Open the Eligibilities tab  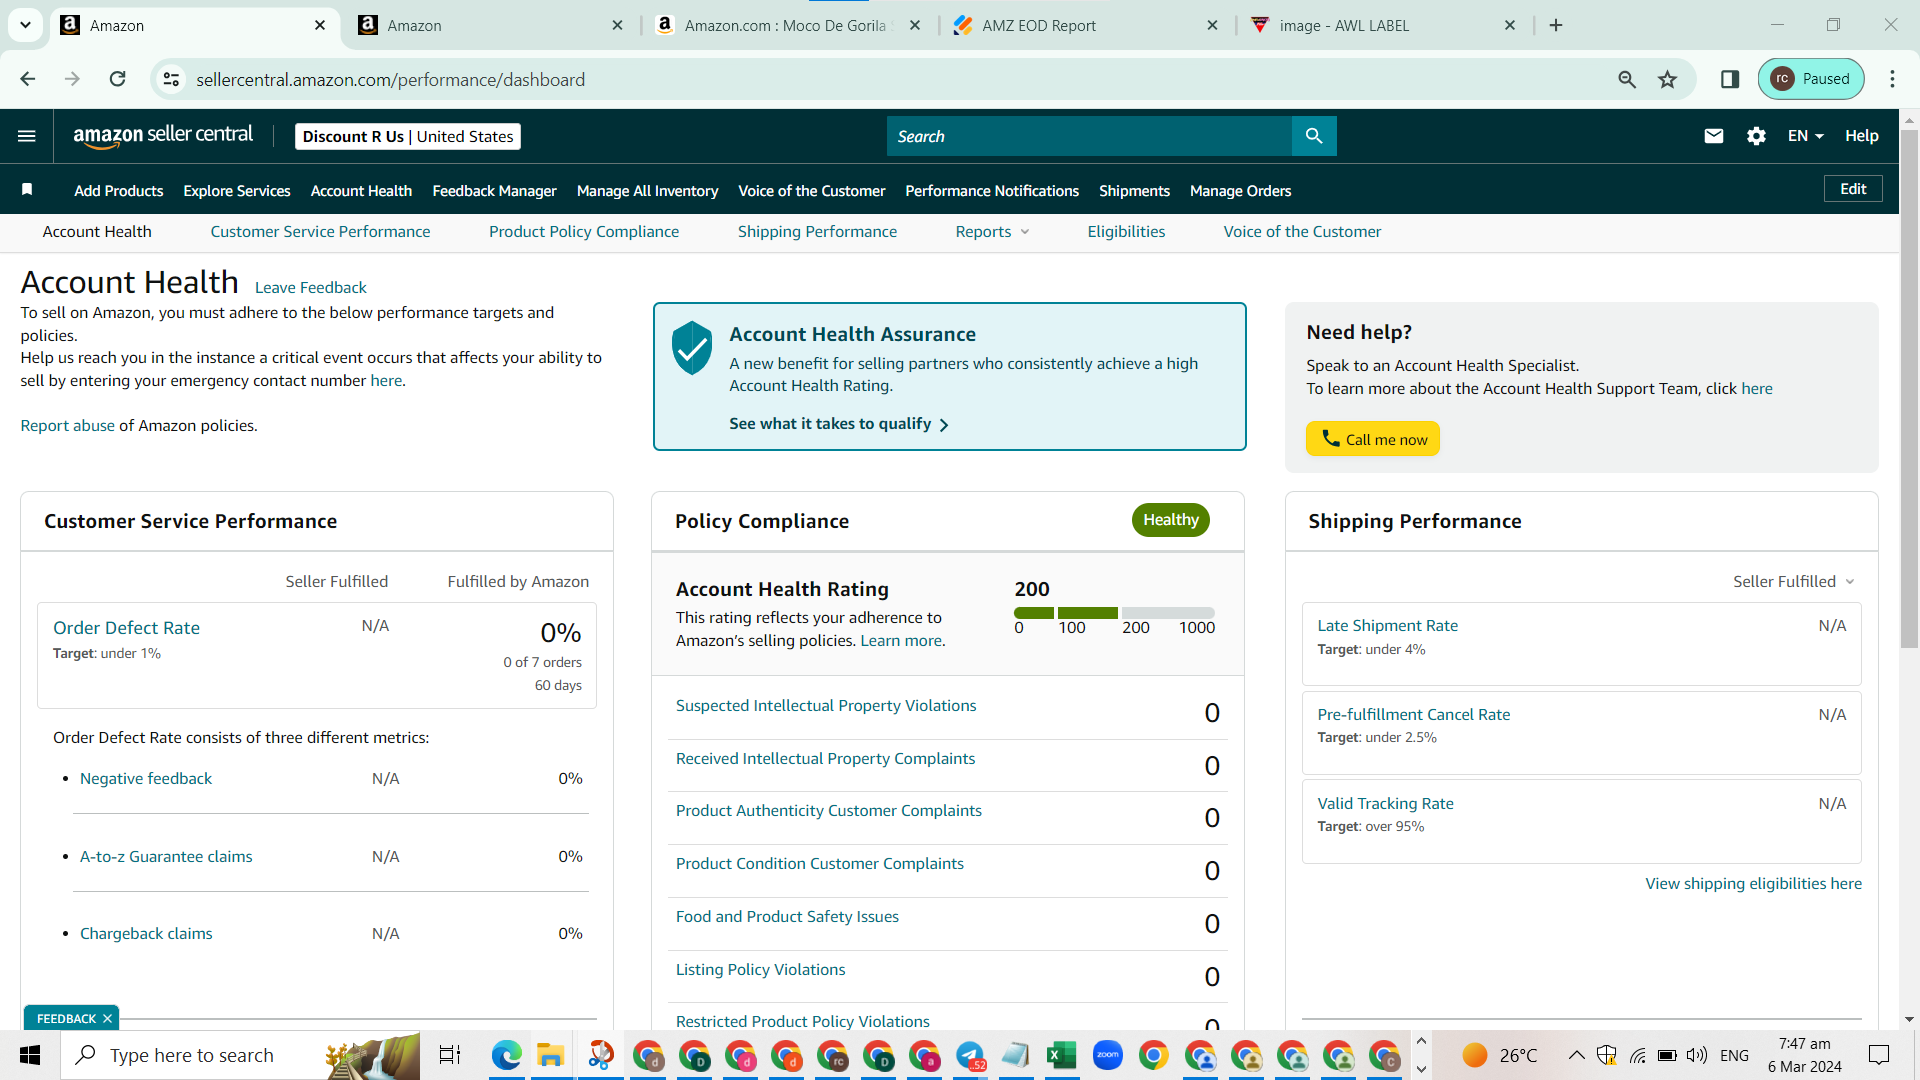pyautogui.click(x=1126, y=231)
